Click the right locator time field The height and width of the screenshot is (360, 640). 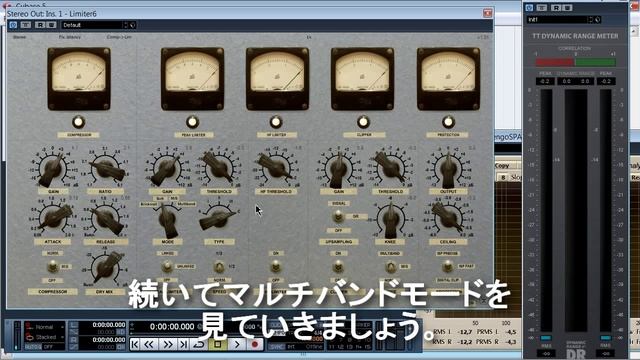pos(109,340)
